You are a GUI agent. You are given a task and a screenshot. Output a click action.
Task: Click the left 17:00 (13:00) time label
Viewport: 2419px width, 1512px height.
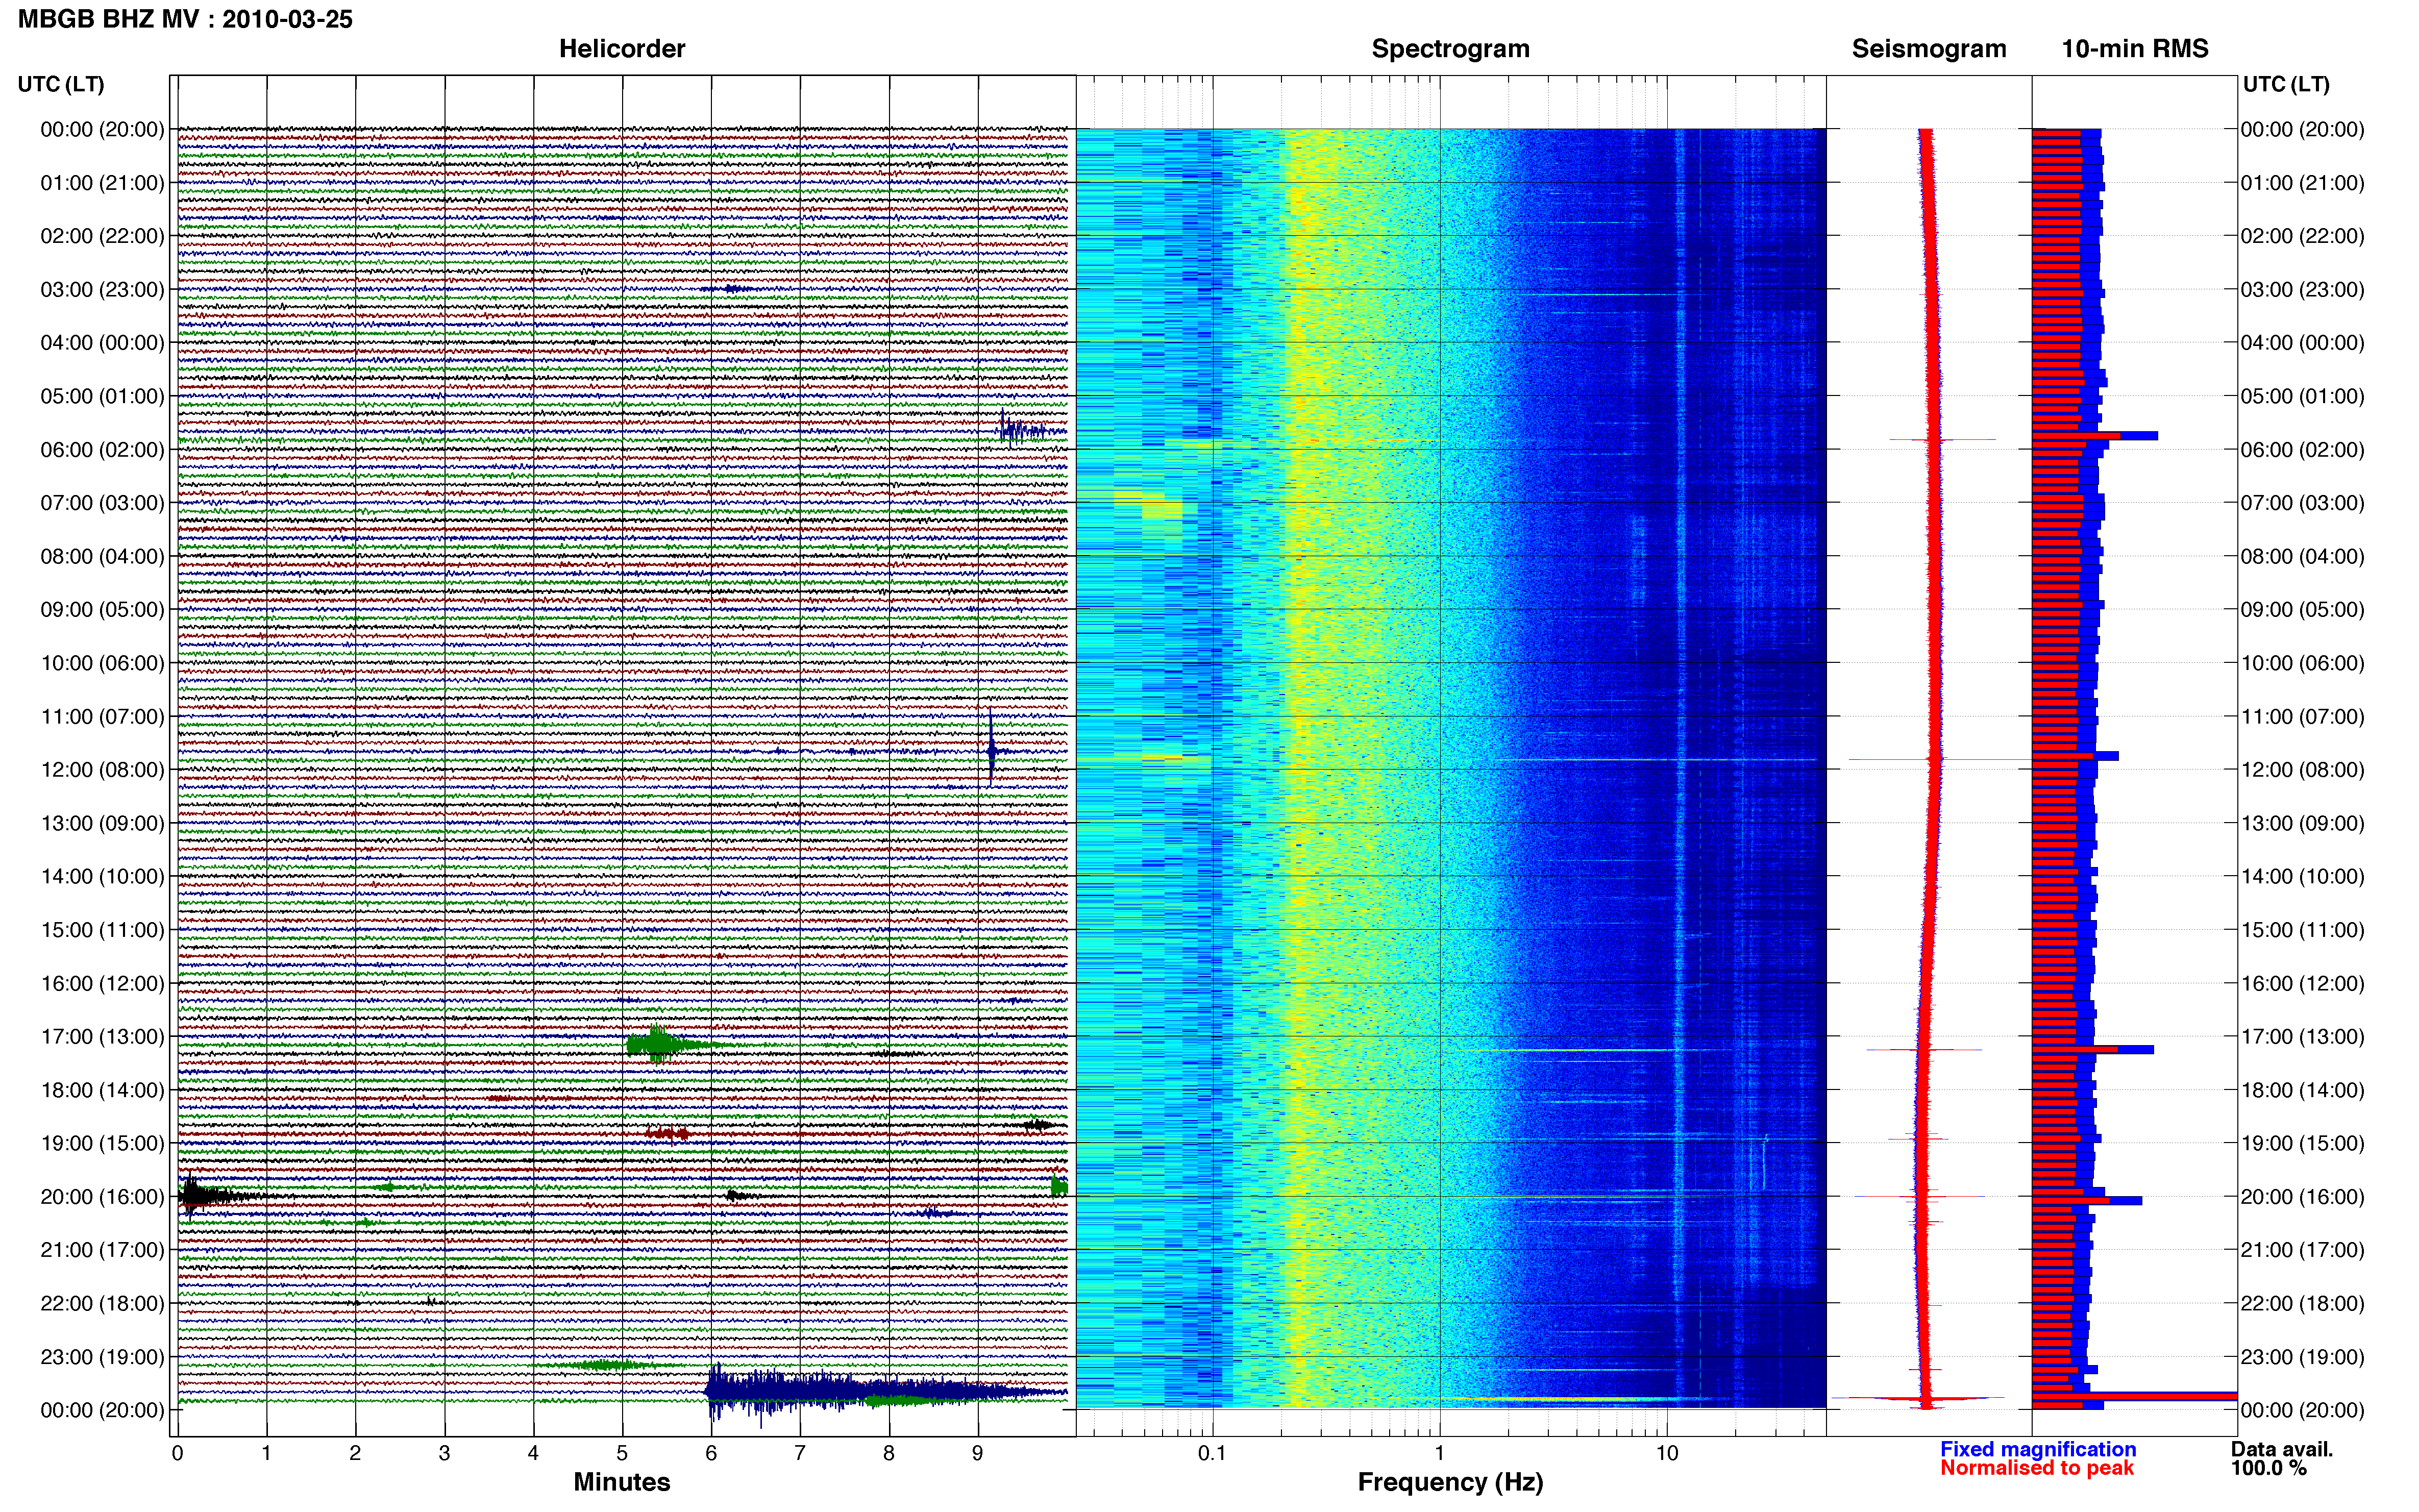click(102, 1037)
